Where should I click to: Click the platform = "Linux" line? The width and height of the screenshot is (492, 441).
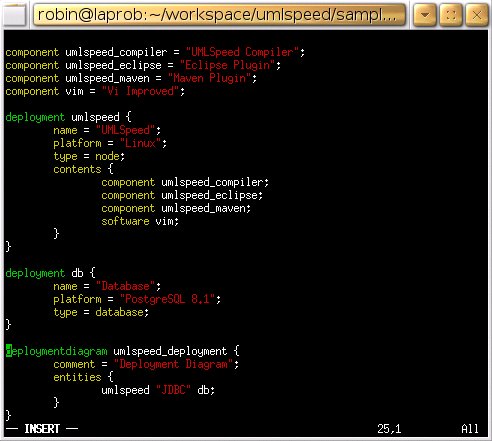tap(110, 143)
